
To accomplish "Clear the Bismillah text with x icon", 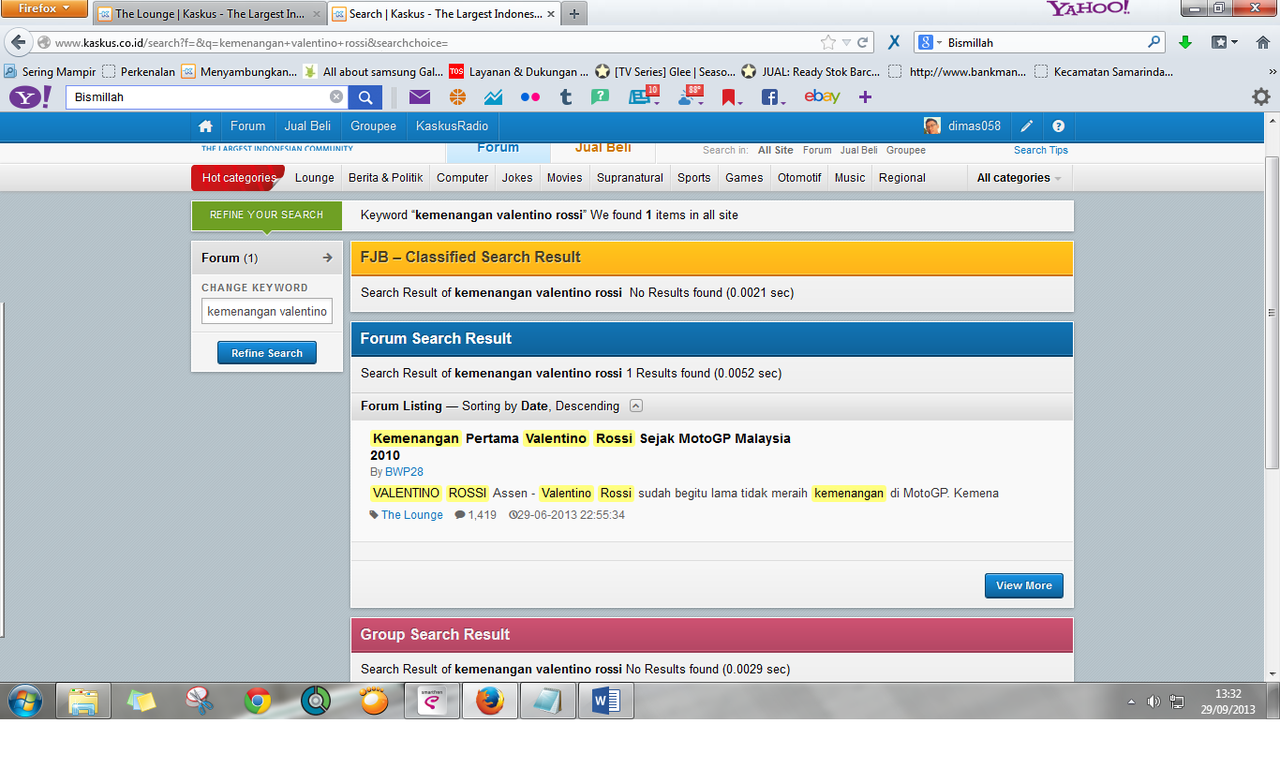I will coord(336,97).
